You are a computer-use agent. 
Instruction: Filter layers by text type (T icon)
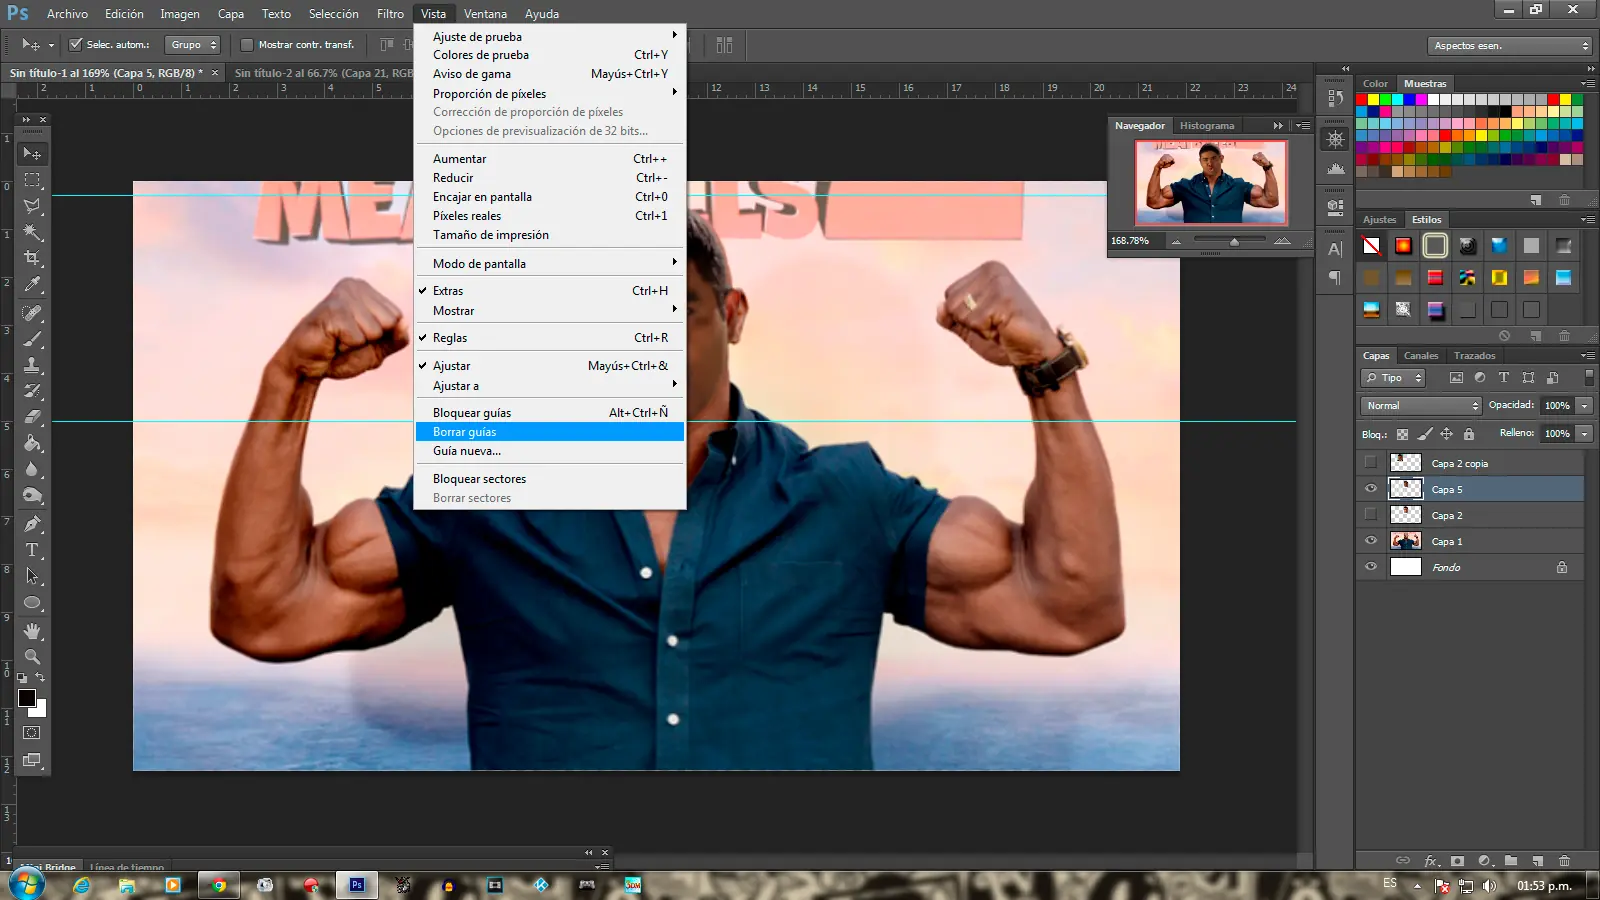[x=1504, y=378]
